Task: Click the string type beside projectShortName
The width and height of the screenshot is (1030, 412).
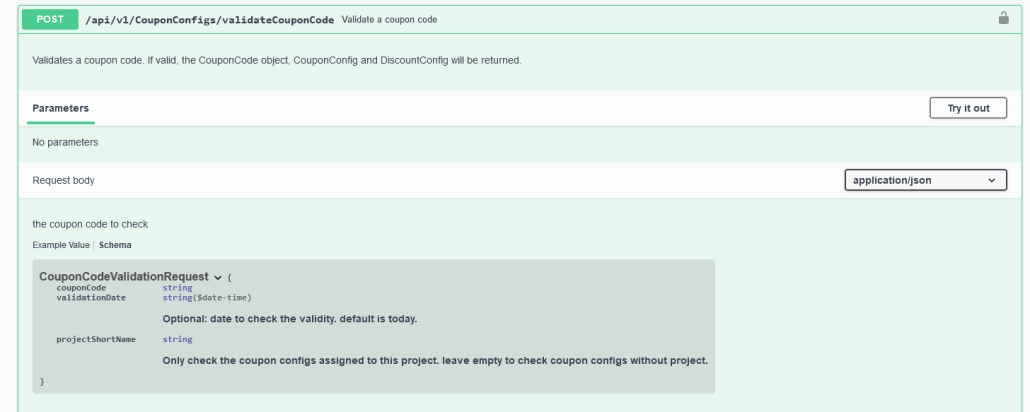Action: pos(177,340)
